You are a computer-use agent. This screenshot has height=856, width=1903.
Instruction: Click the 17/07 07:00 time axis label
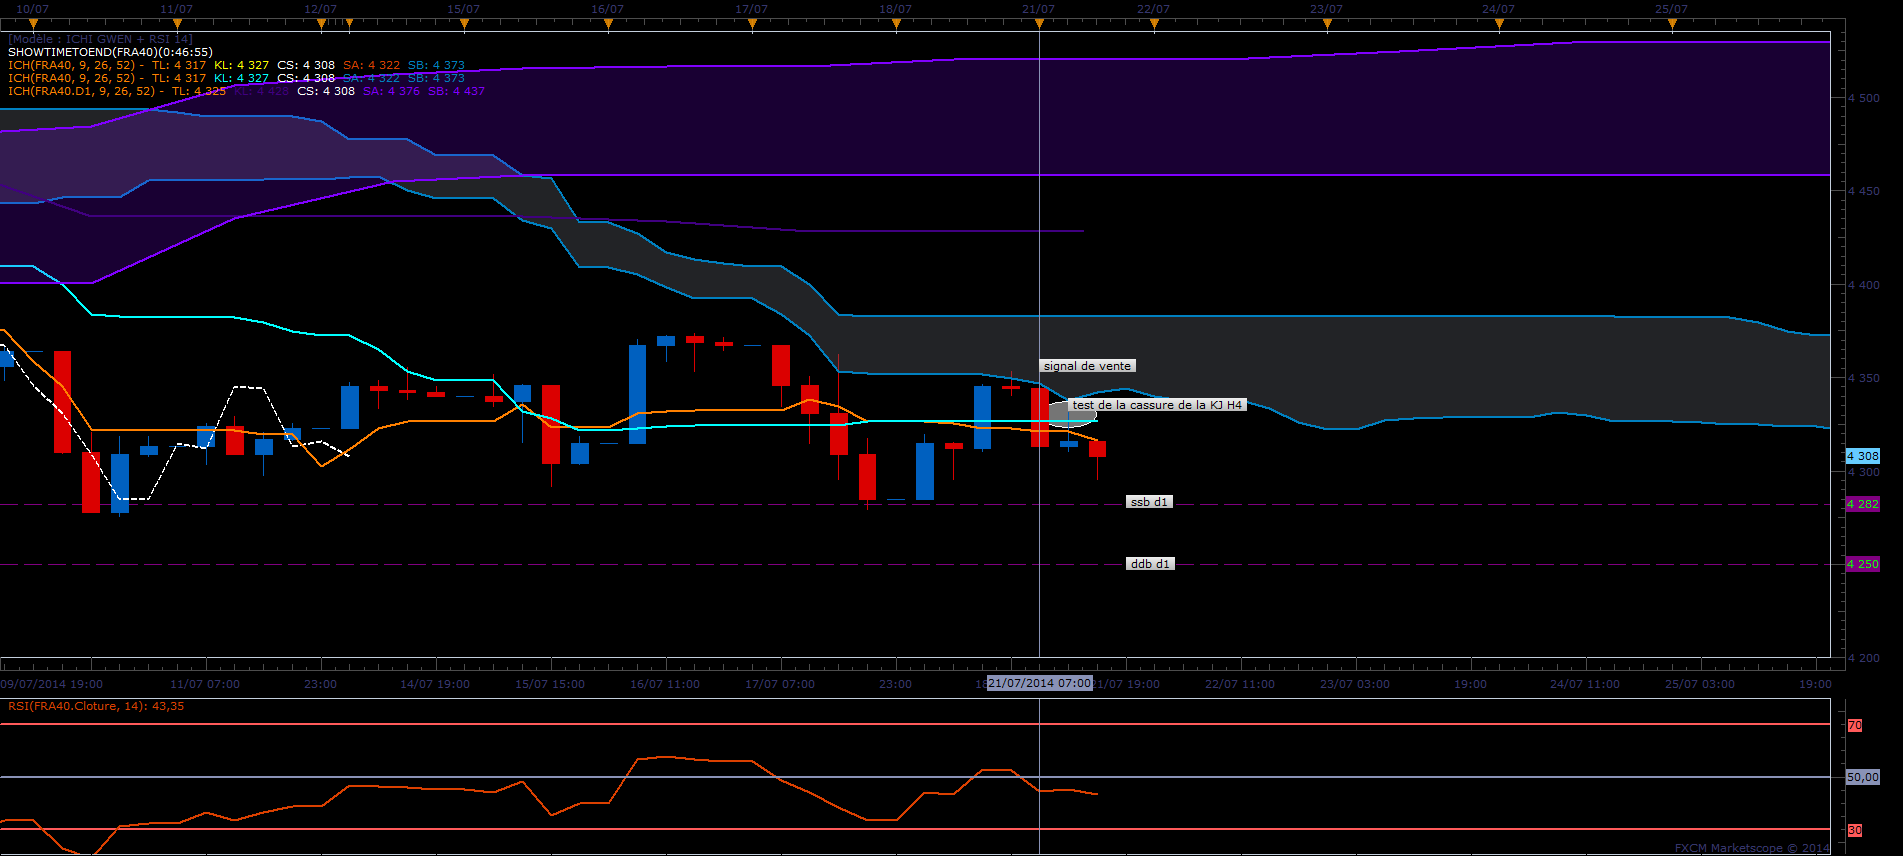[780, 684]
